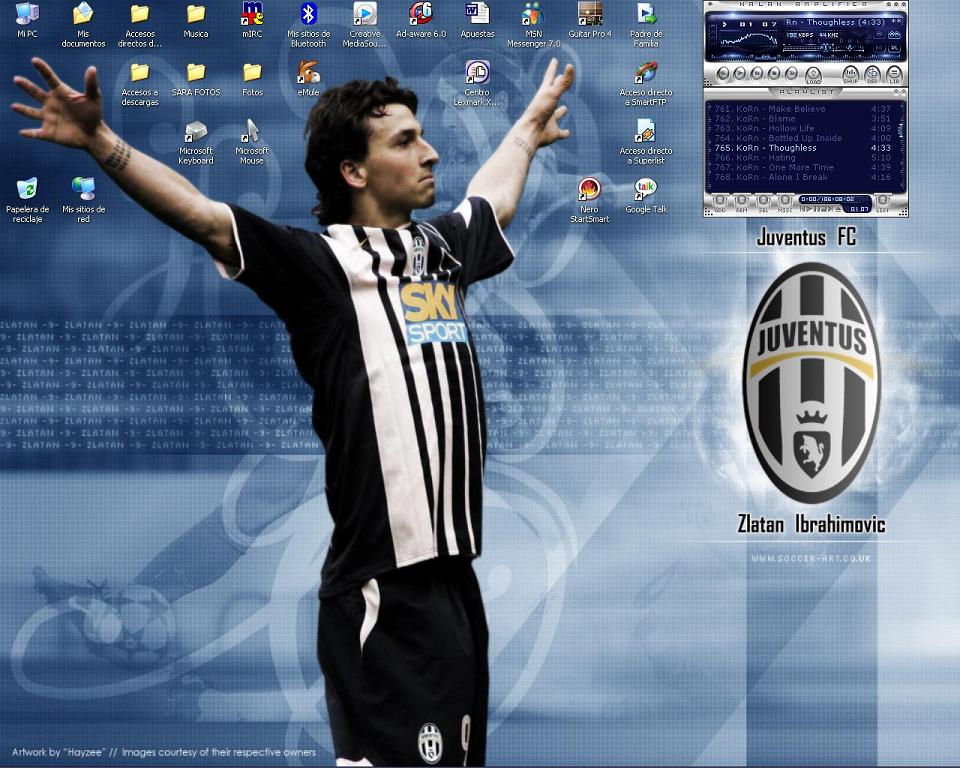Select the SARA FOTOS folder
This screenshot has height=768, width=960.
(196, 79)
